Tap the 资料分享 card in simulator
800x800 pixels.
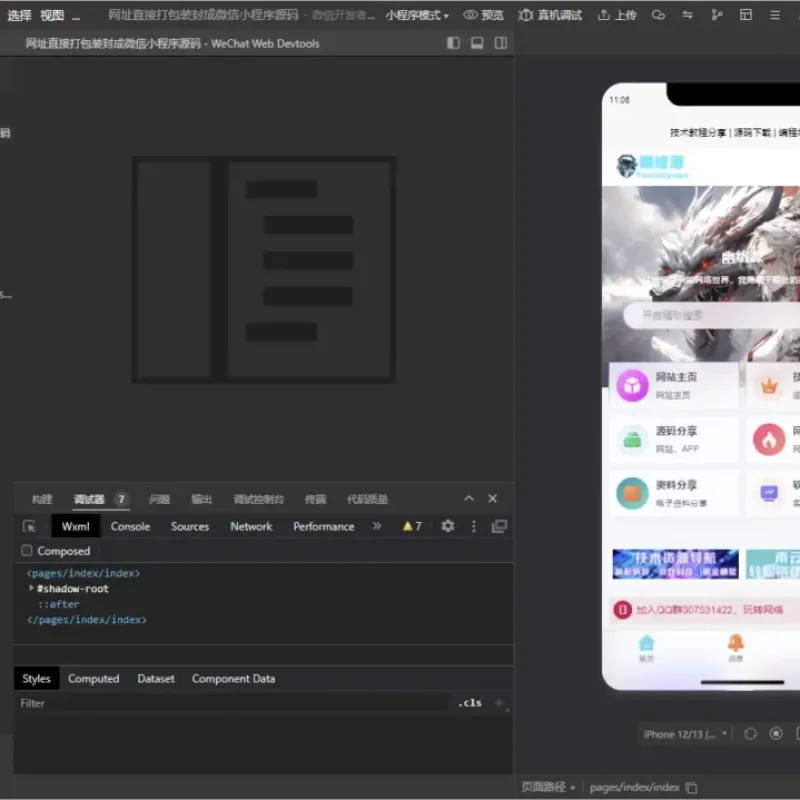click(673, 493)
